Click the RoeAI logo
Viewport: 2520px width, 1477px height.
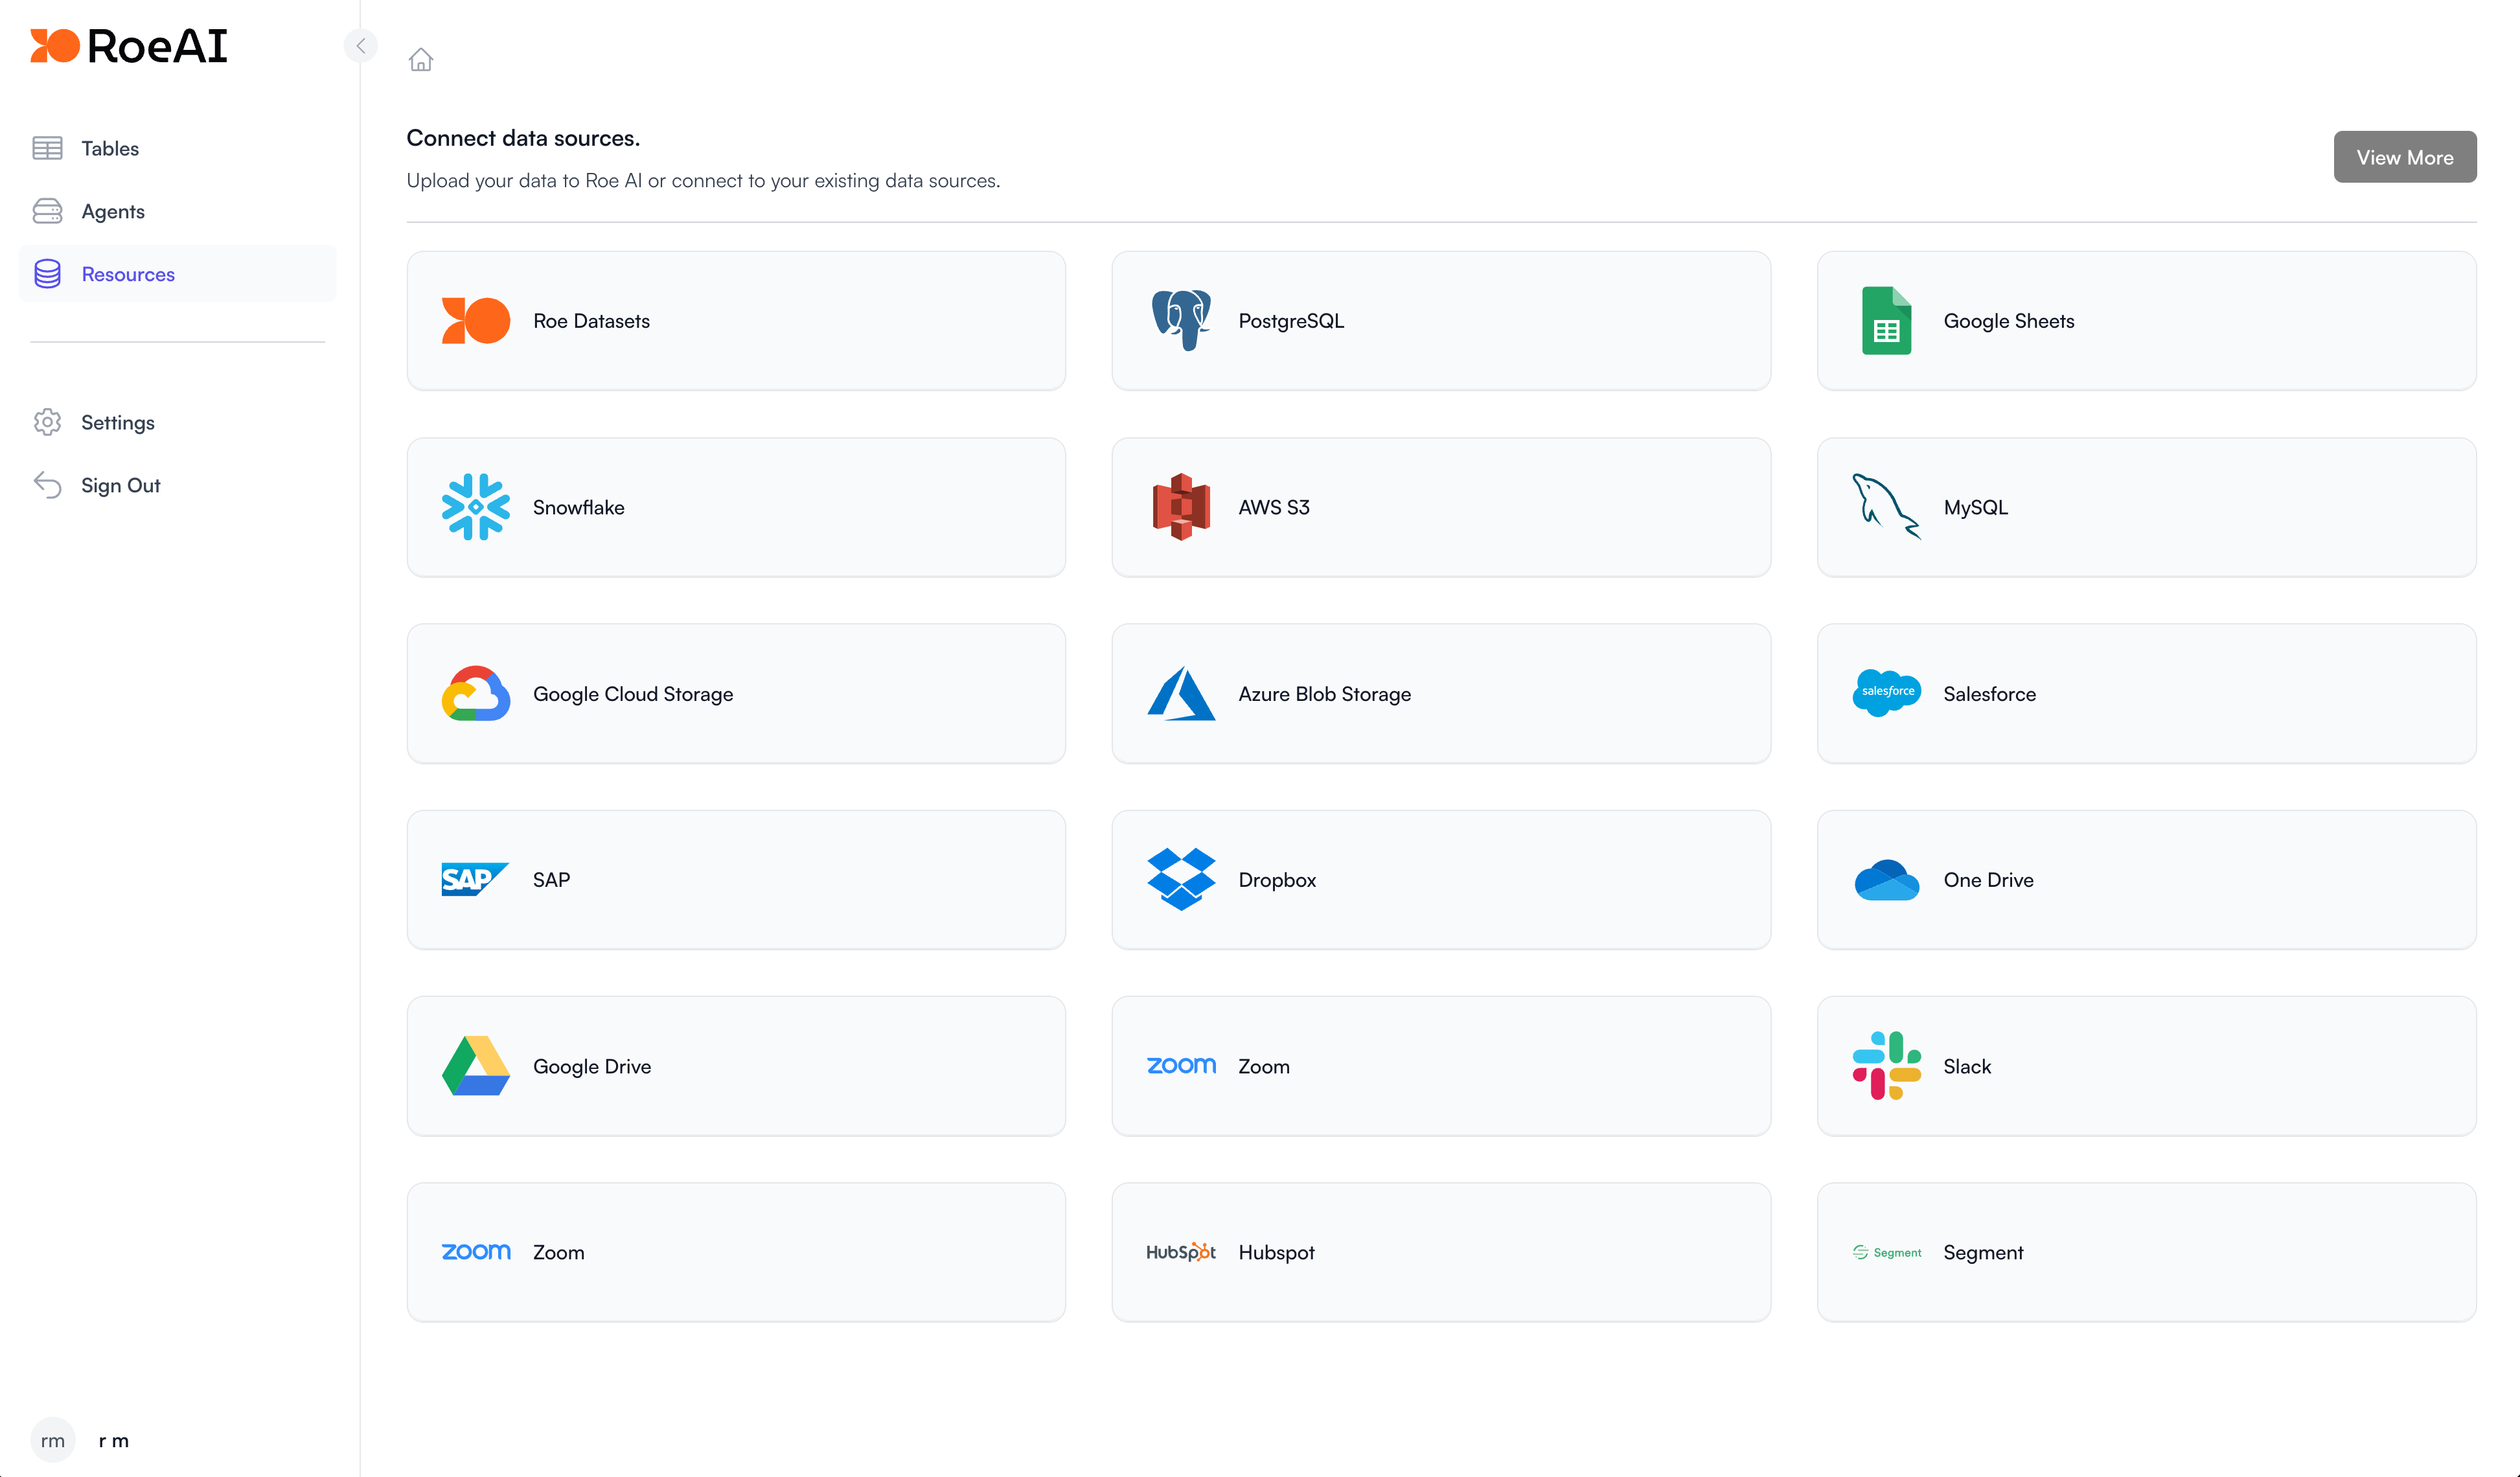click(129, 46)
